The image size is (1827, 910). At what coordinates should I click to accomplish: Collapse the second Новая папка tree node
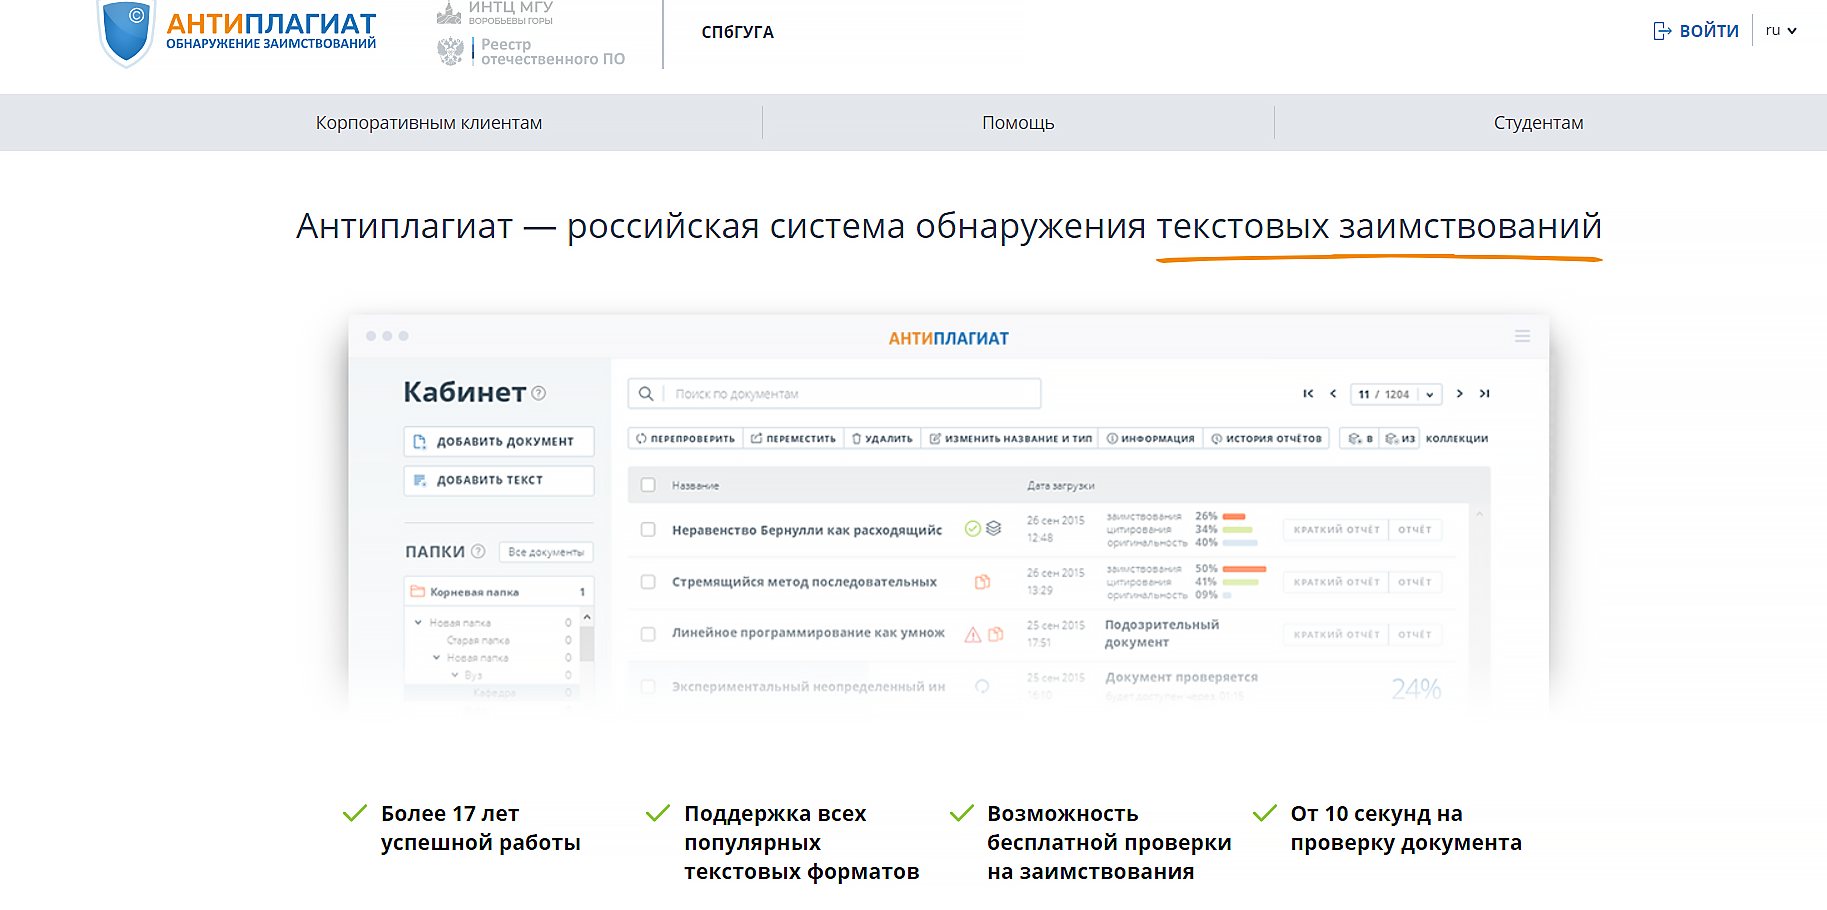[436, 658]
